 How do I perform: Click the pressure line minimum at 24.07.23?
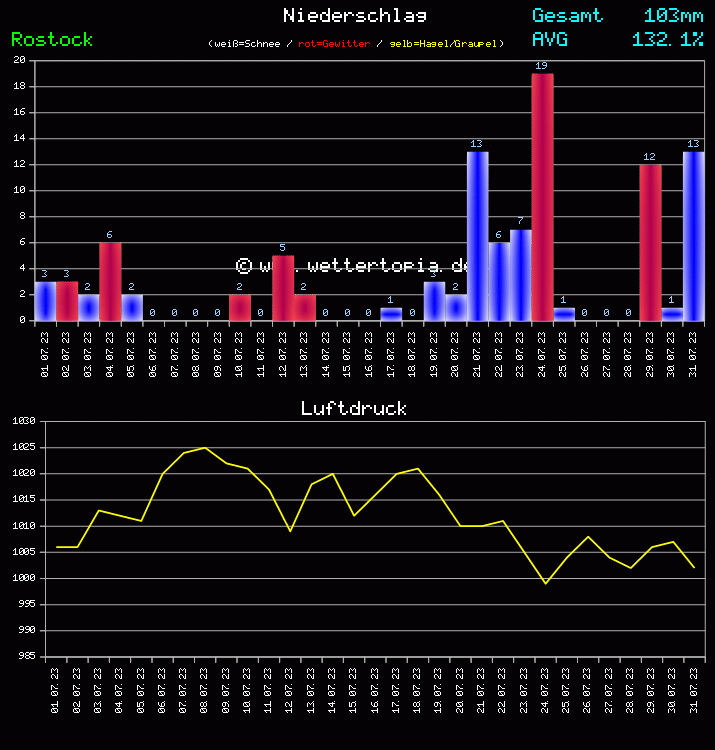[545, 583]
